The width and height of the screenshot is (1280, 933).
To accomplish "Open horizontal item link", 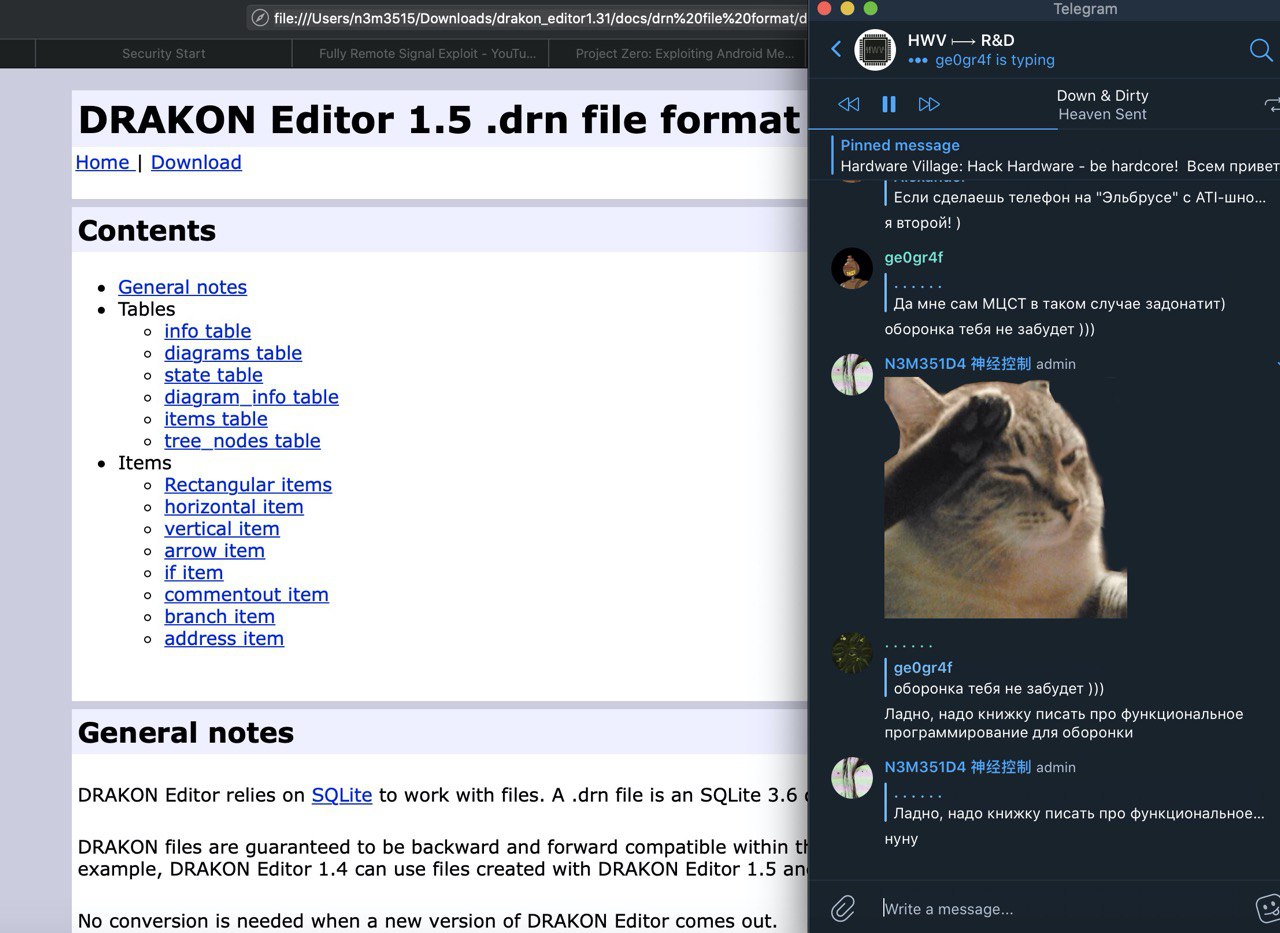I will point(234,507).
